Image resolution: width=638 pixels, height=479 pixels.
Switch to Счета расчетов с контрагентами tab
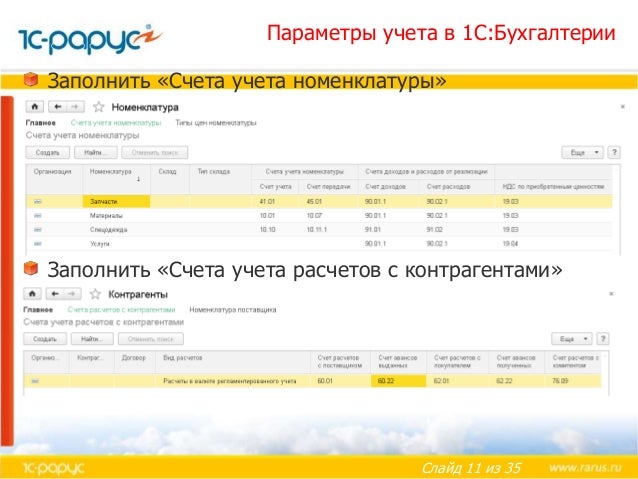click(121, 310)
